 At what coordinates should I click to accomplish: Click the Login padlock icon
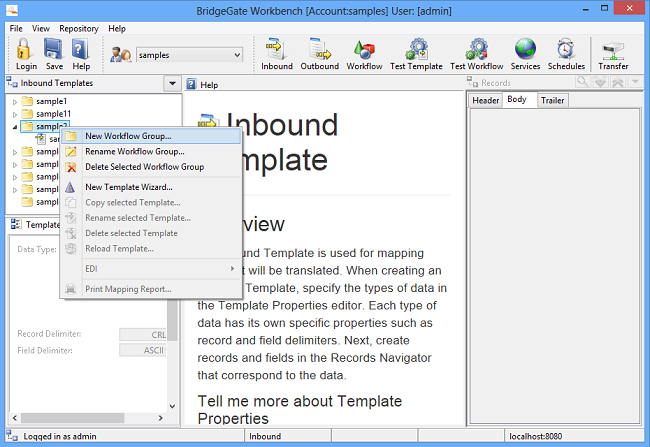tap(24, 49)
